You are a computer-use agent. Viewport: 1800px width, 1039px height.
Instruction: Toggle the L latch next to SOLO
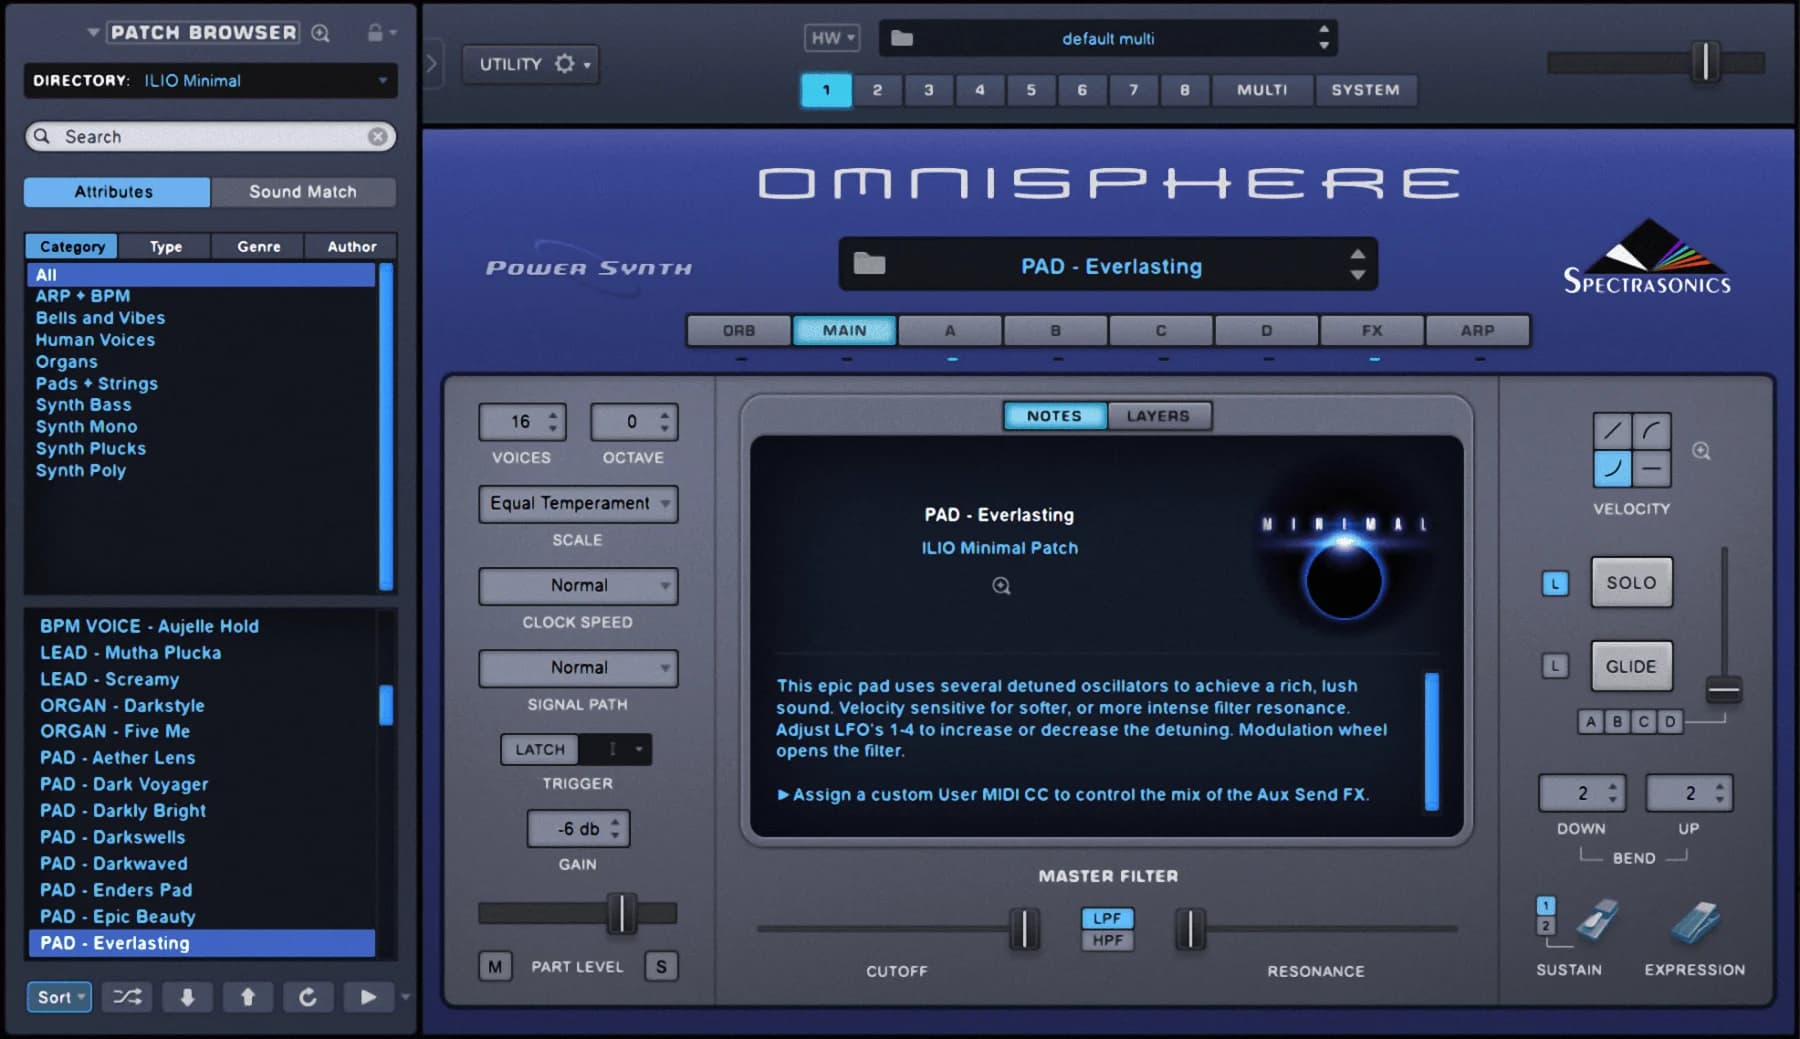1555,582
